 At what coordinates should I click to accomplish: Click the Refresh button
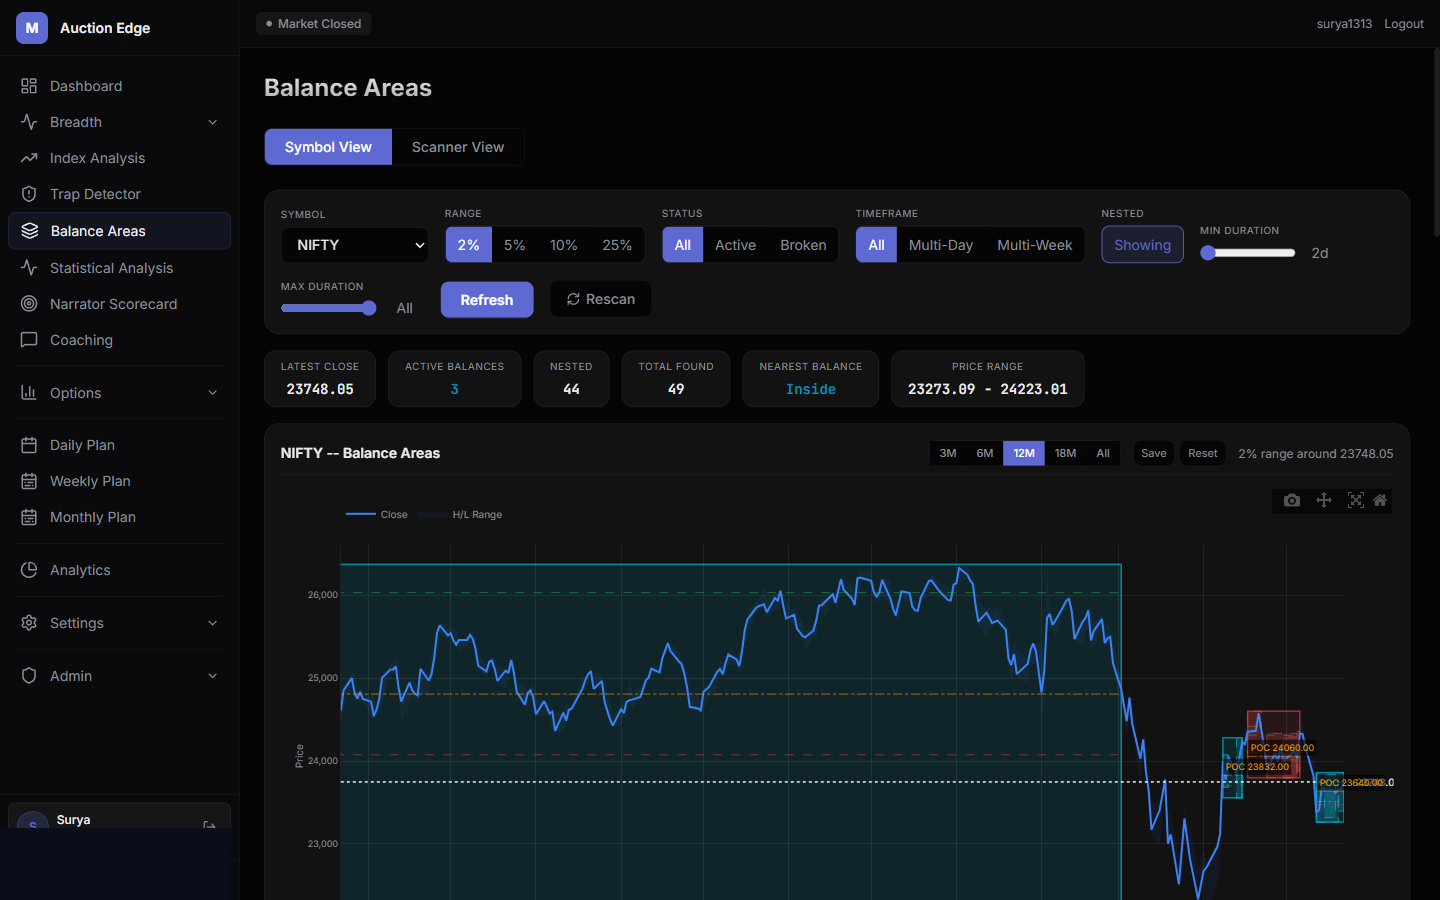coord(487,300)
